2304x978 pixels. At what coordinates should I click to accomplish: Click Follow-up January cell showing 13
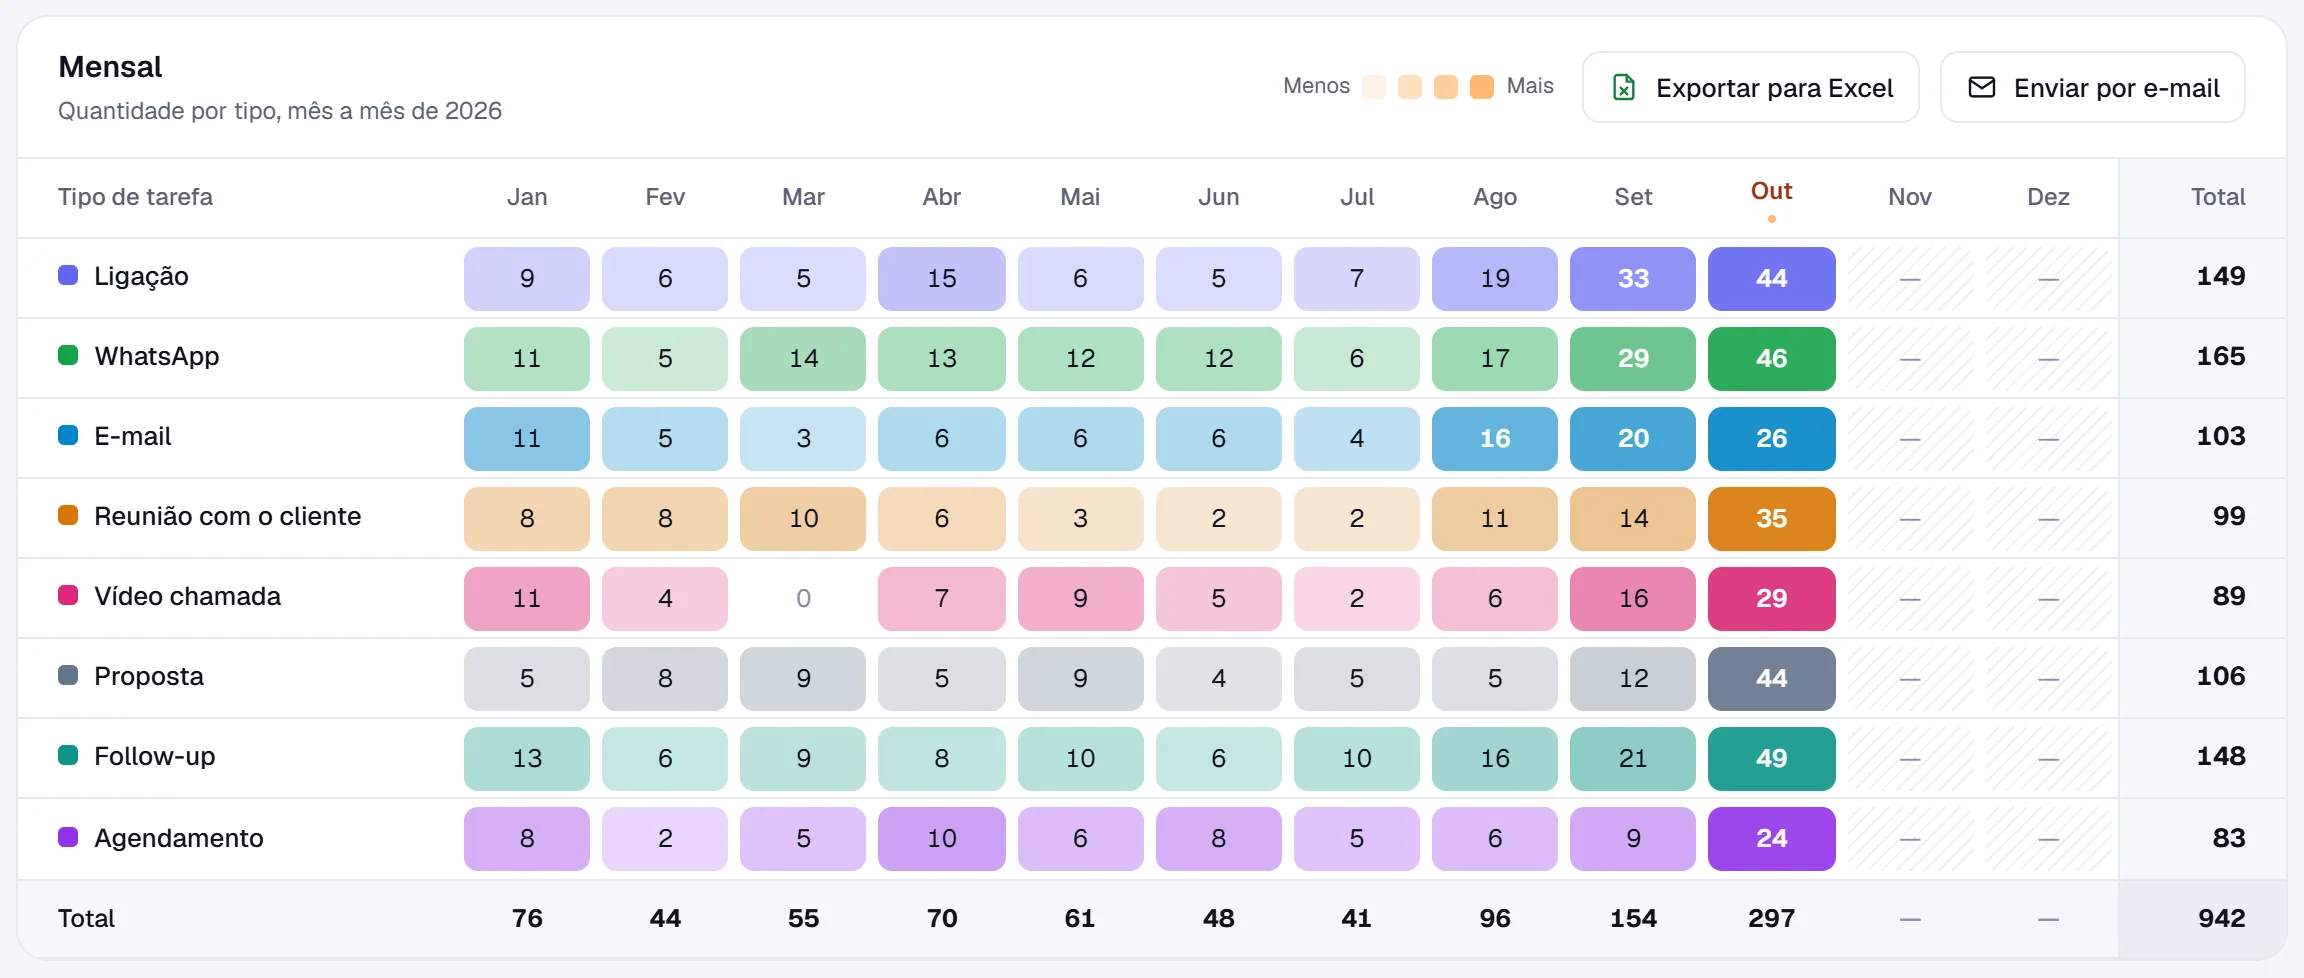[527, 758]
